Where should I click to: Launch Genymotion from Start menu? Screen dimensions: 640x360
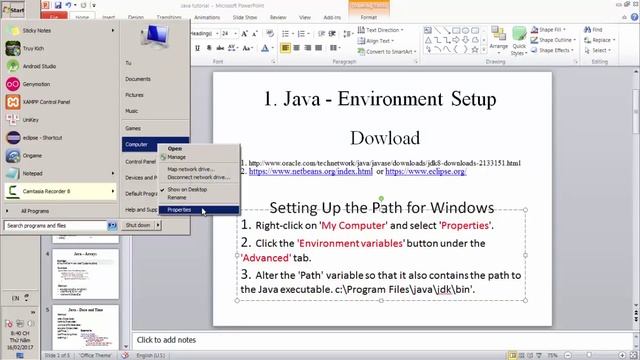tap(60, 84)
